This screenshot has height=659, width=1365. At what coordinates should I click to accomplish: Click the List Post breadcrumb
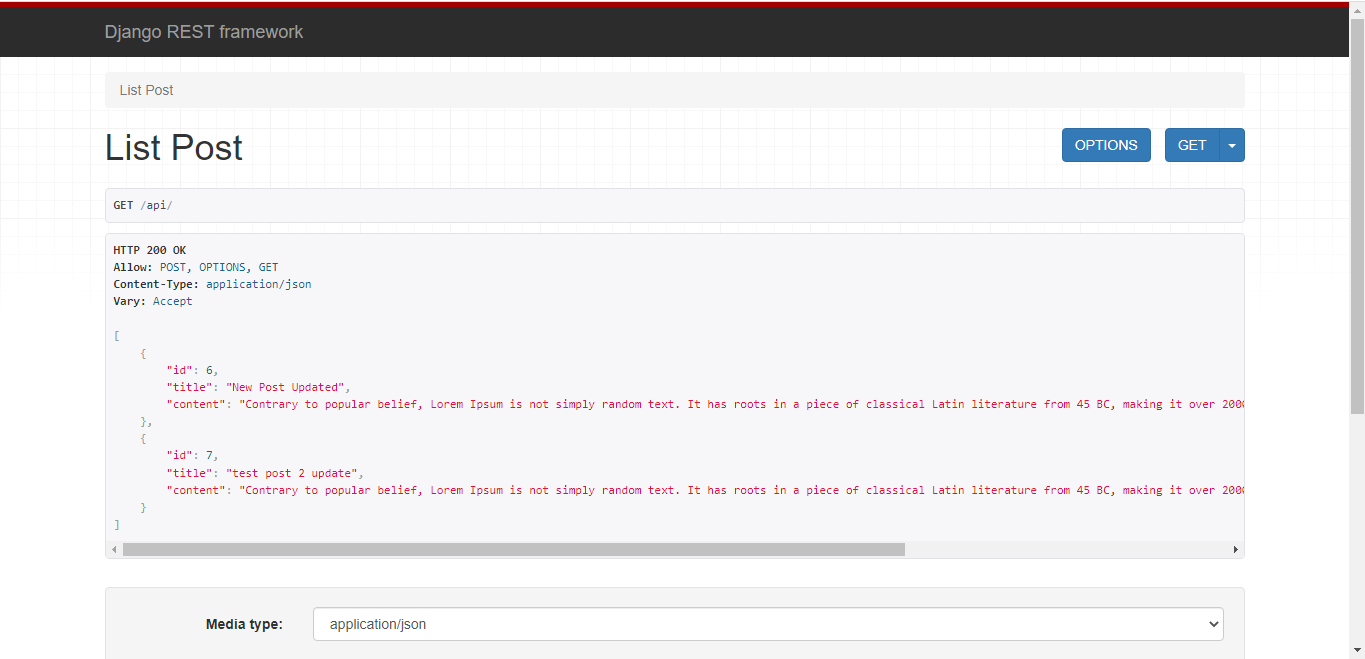point(146,90)
